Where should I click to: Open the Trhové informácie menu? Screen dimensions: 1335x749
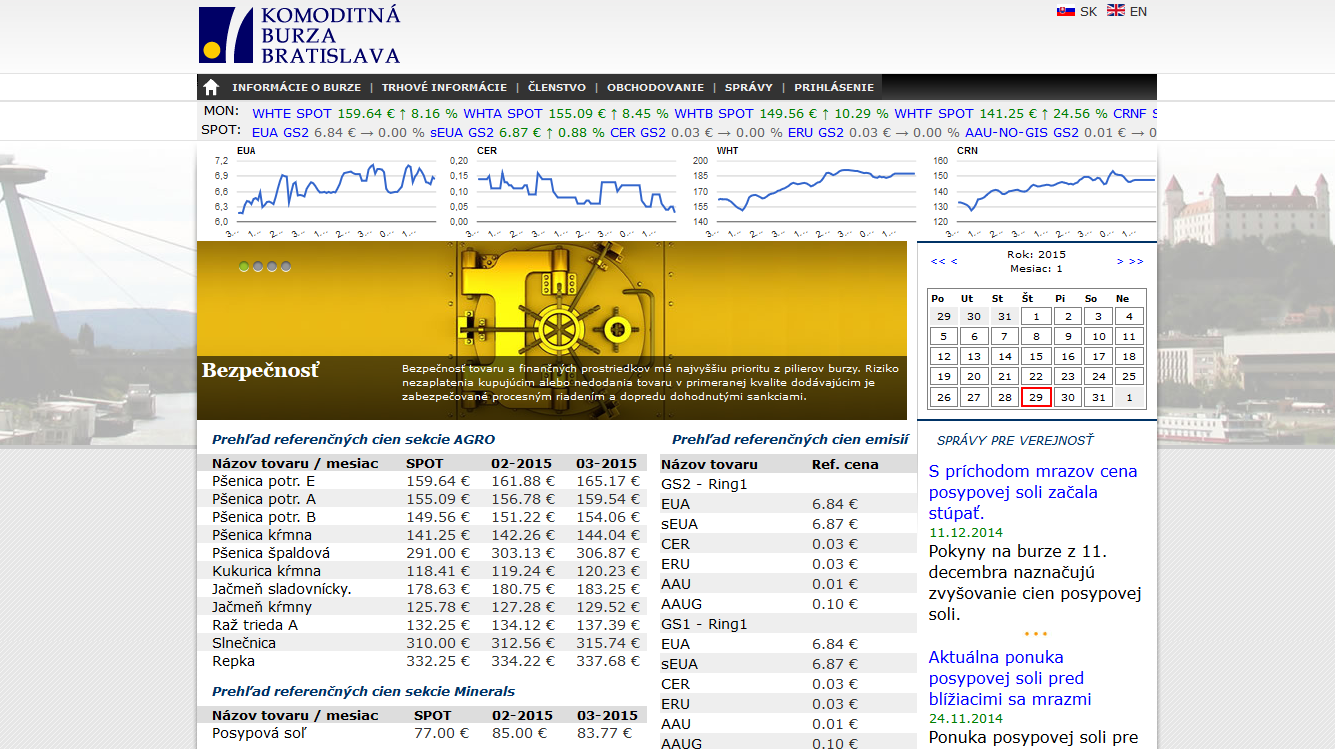(x=444, y=87)
